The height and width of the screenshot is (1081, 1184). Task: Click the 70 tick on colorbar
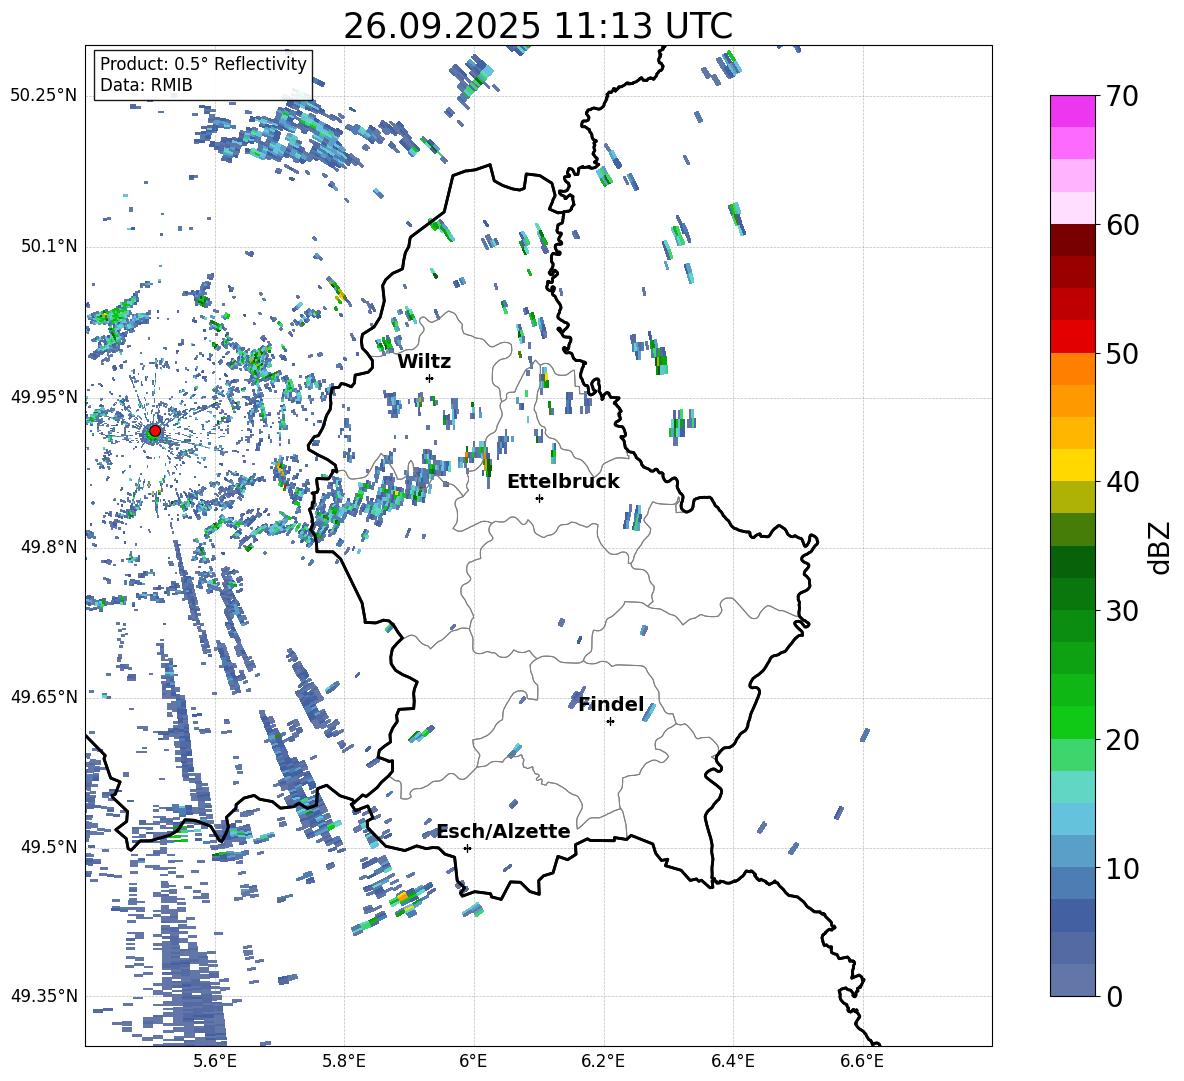click(x=1122, y=96)
